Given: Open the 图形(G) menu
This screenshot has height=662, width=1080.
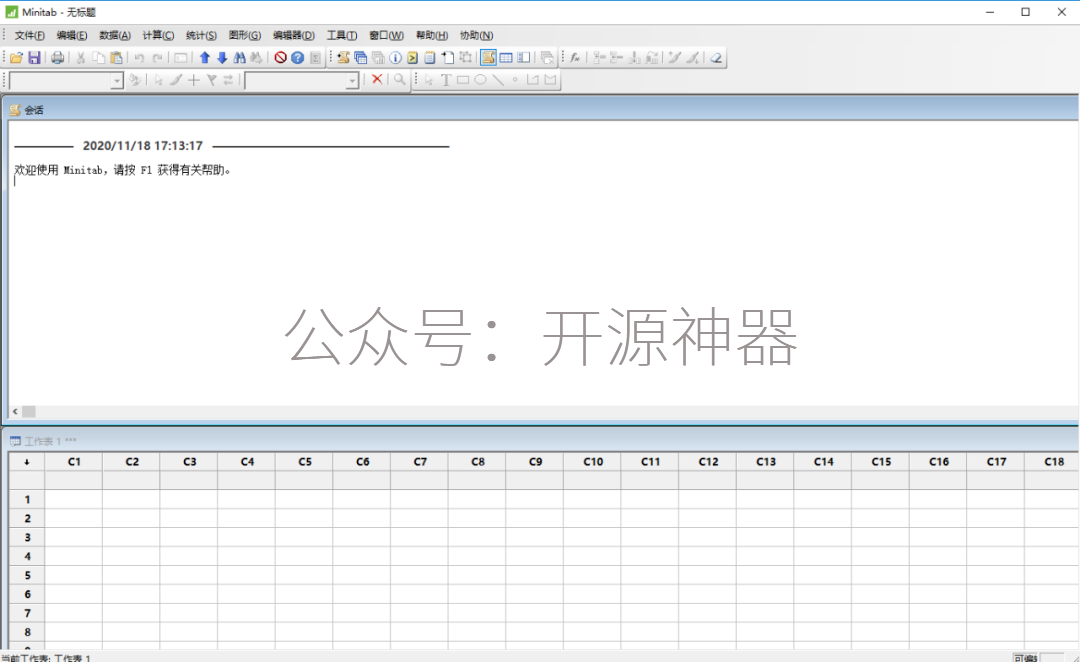Looking at the screenshot, I should 245,35.
